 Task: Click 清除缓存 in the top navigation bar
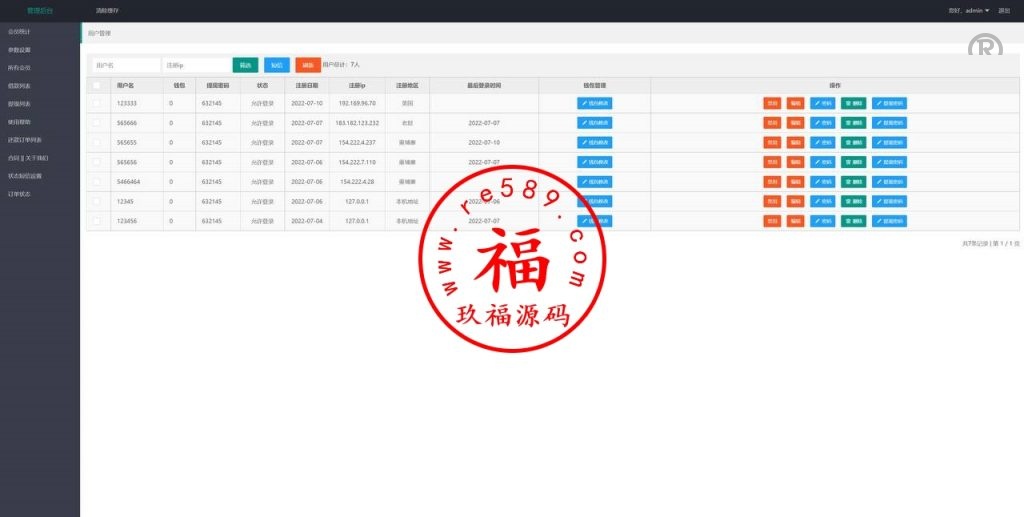107,10
